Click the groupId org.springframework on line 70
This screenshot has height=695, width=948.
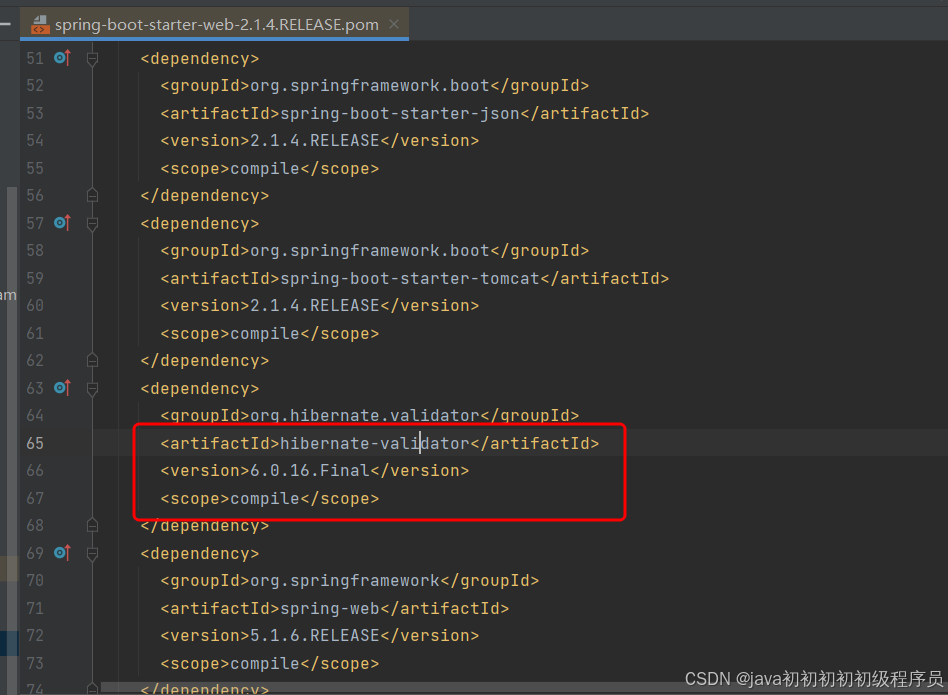(x=345, y=581)
